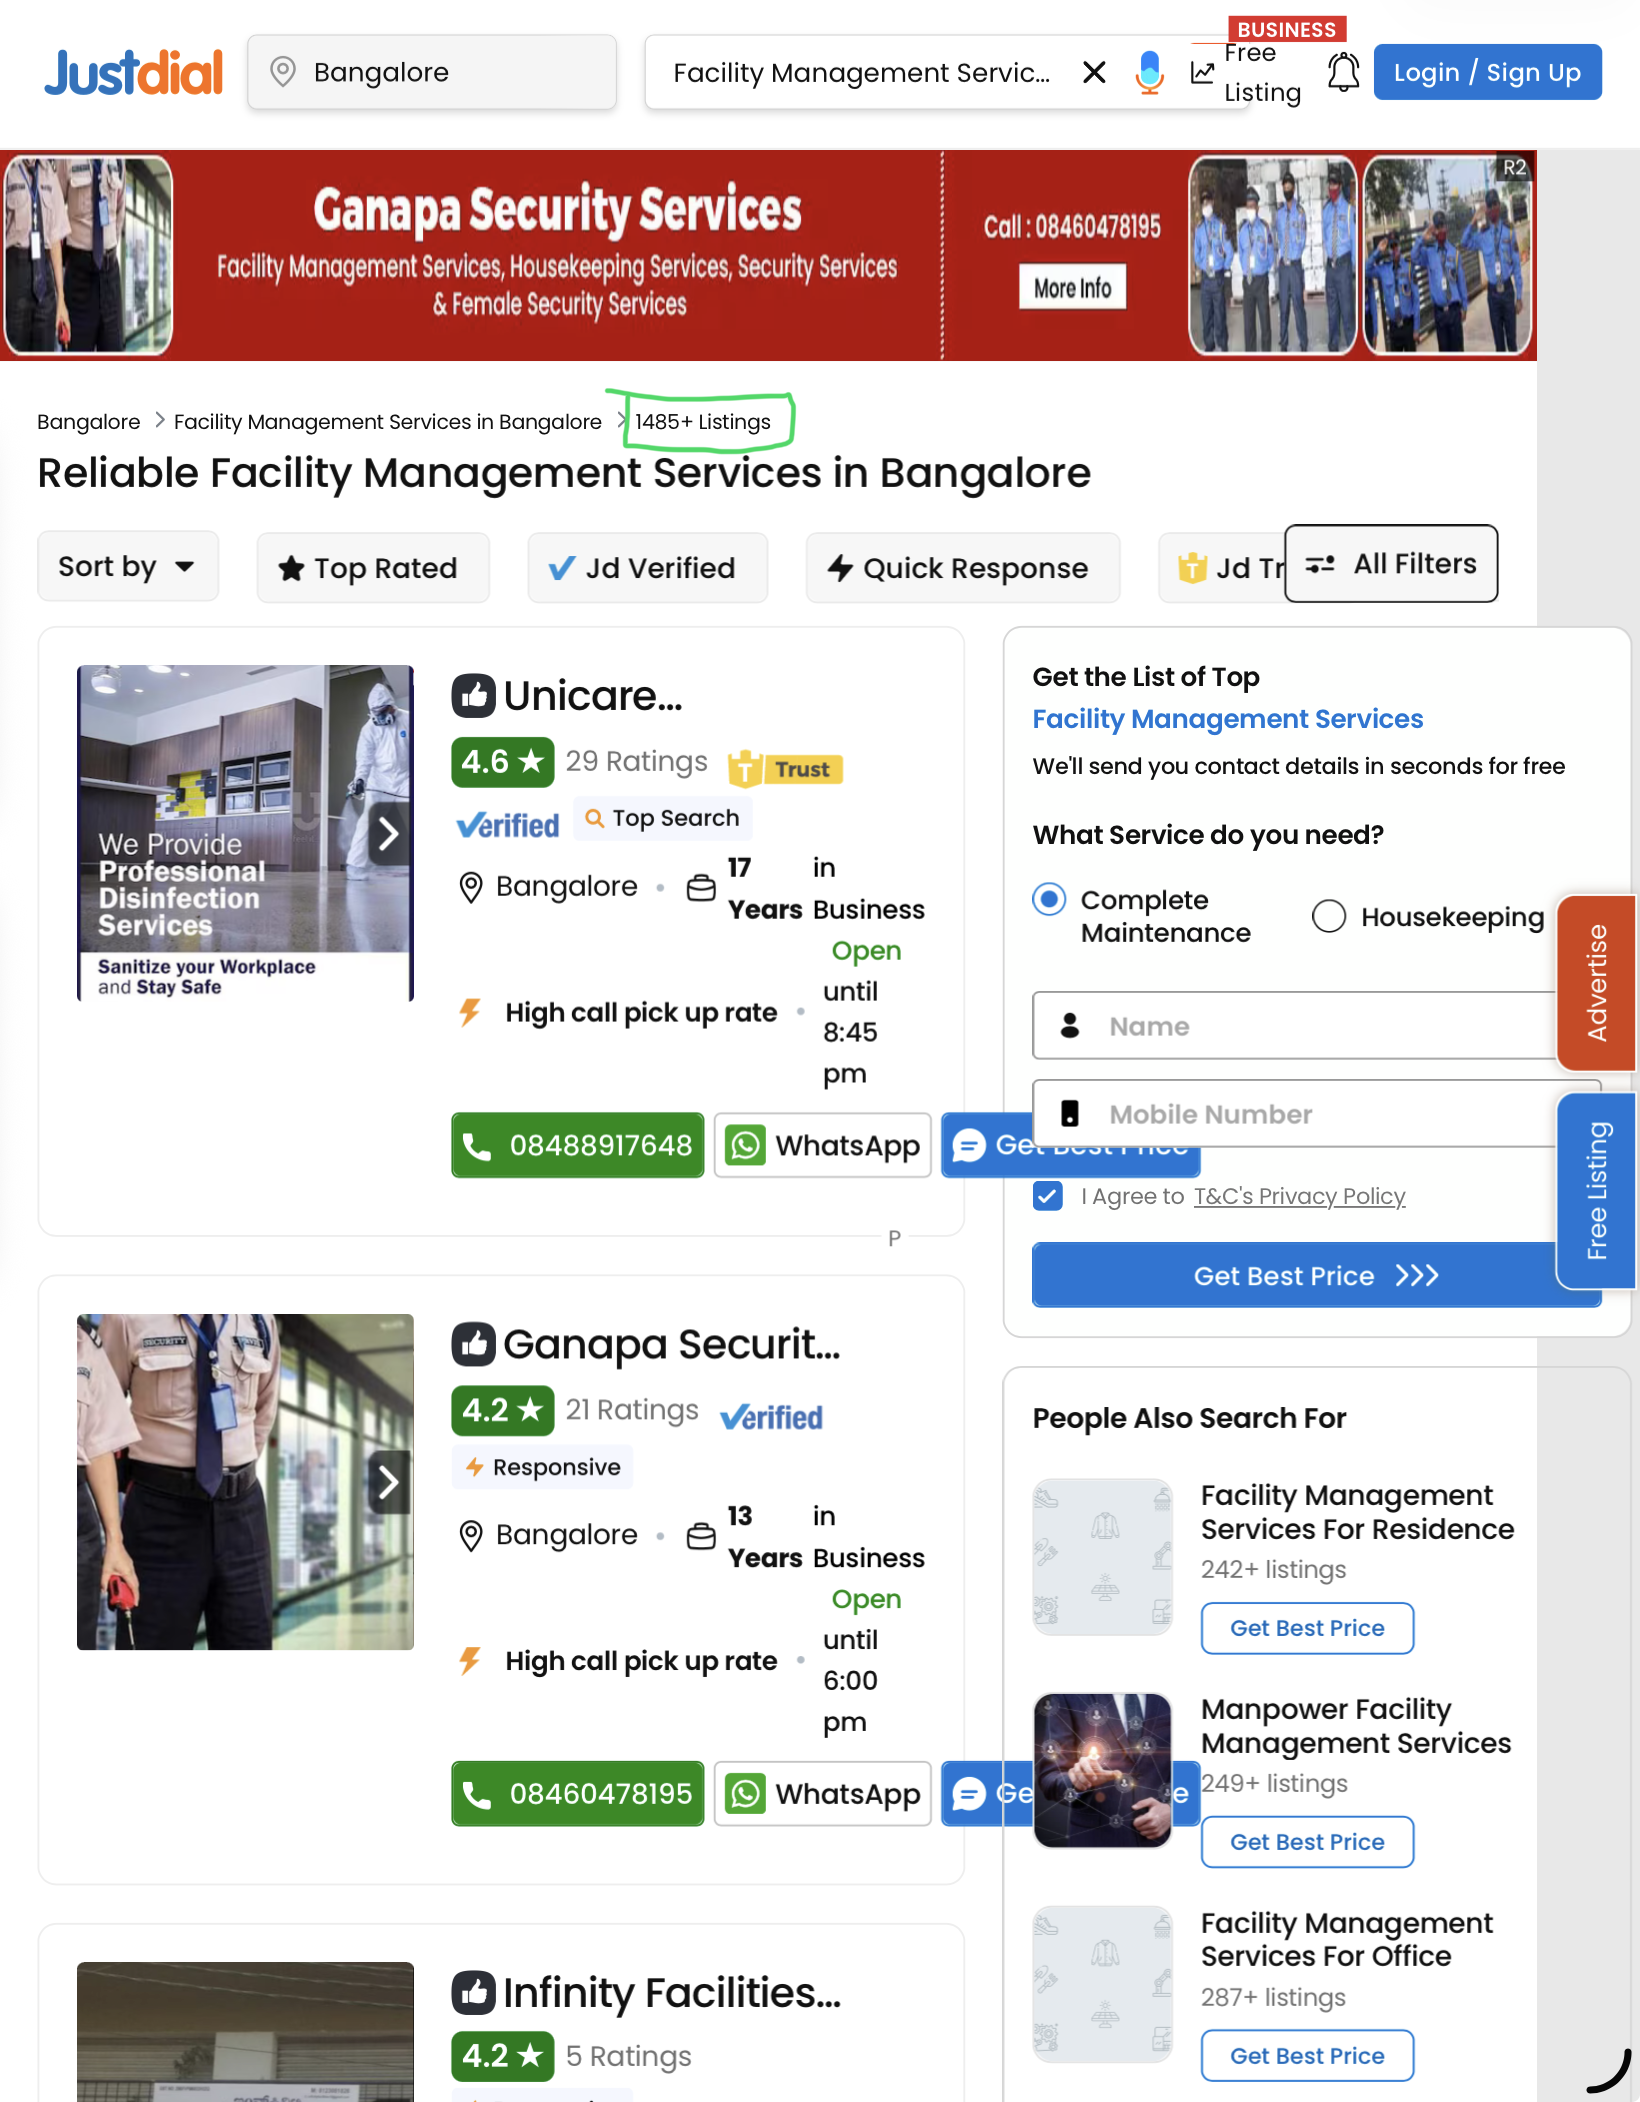Viewport: 1640px width, 2102px height.
Task: Apply the Jd Verified filter
Action: [648, 568]
